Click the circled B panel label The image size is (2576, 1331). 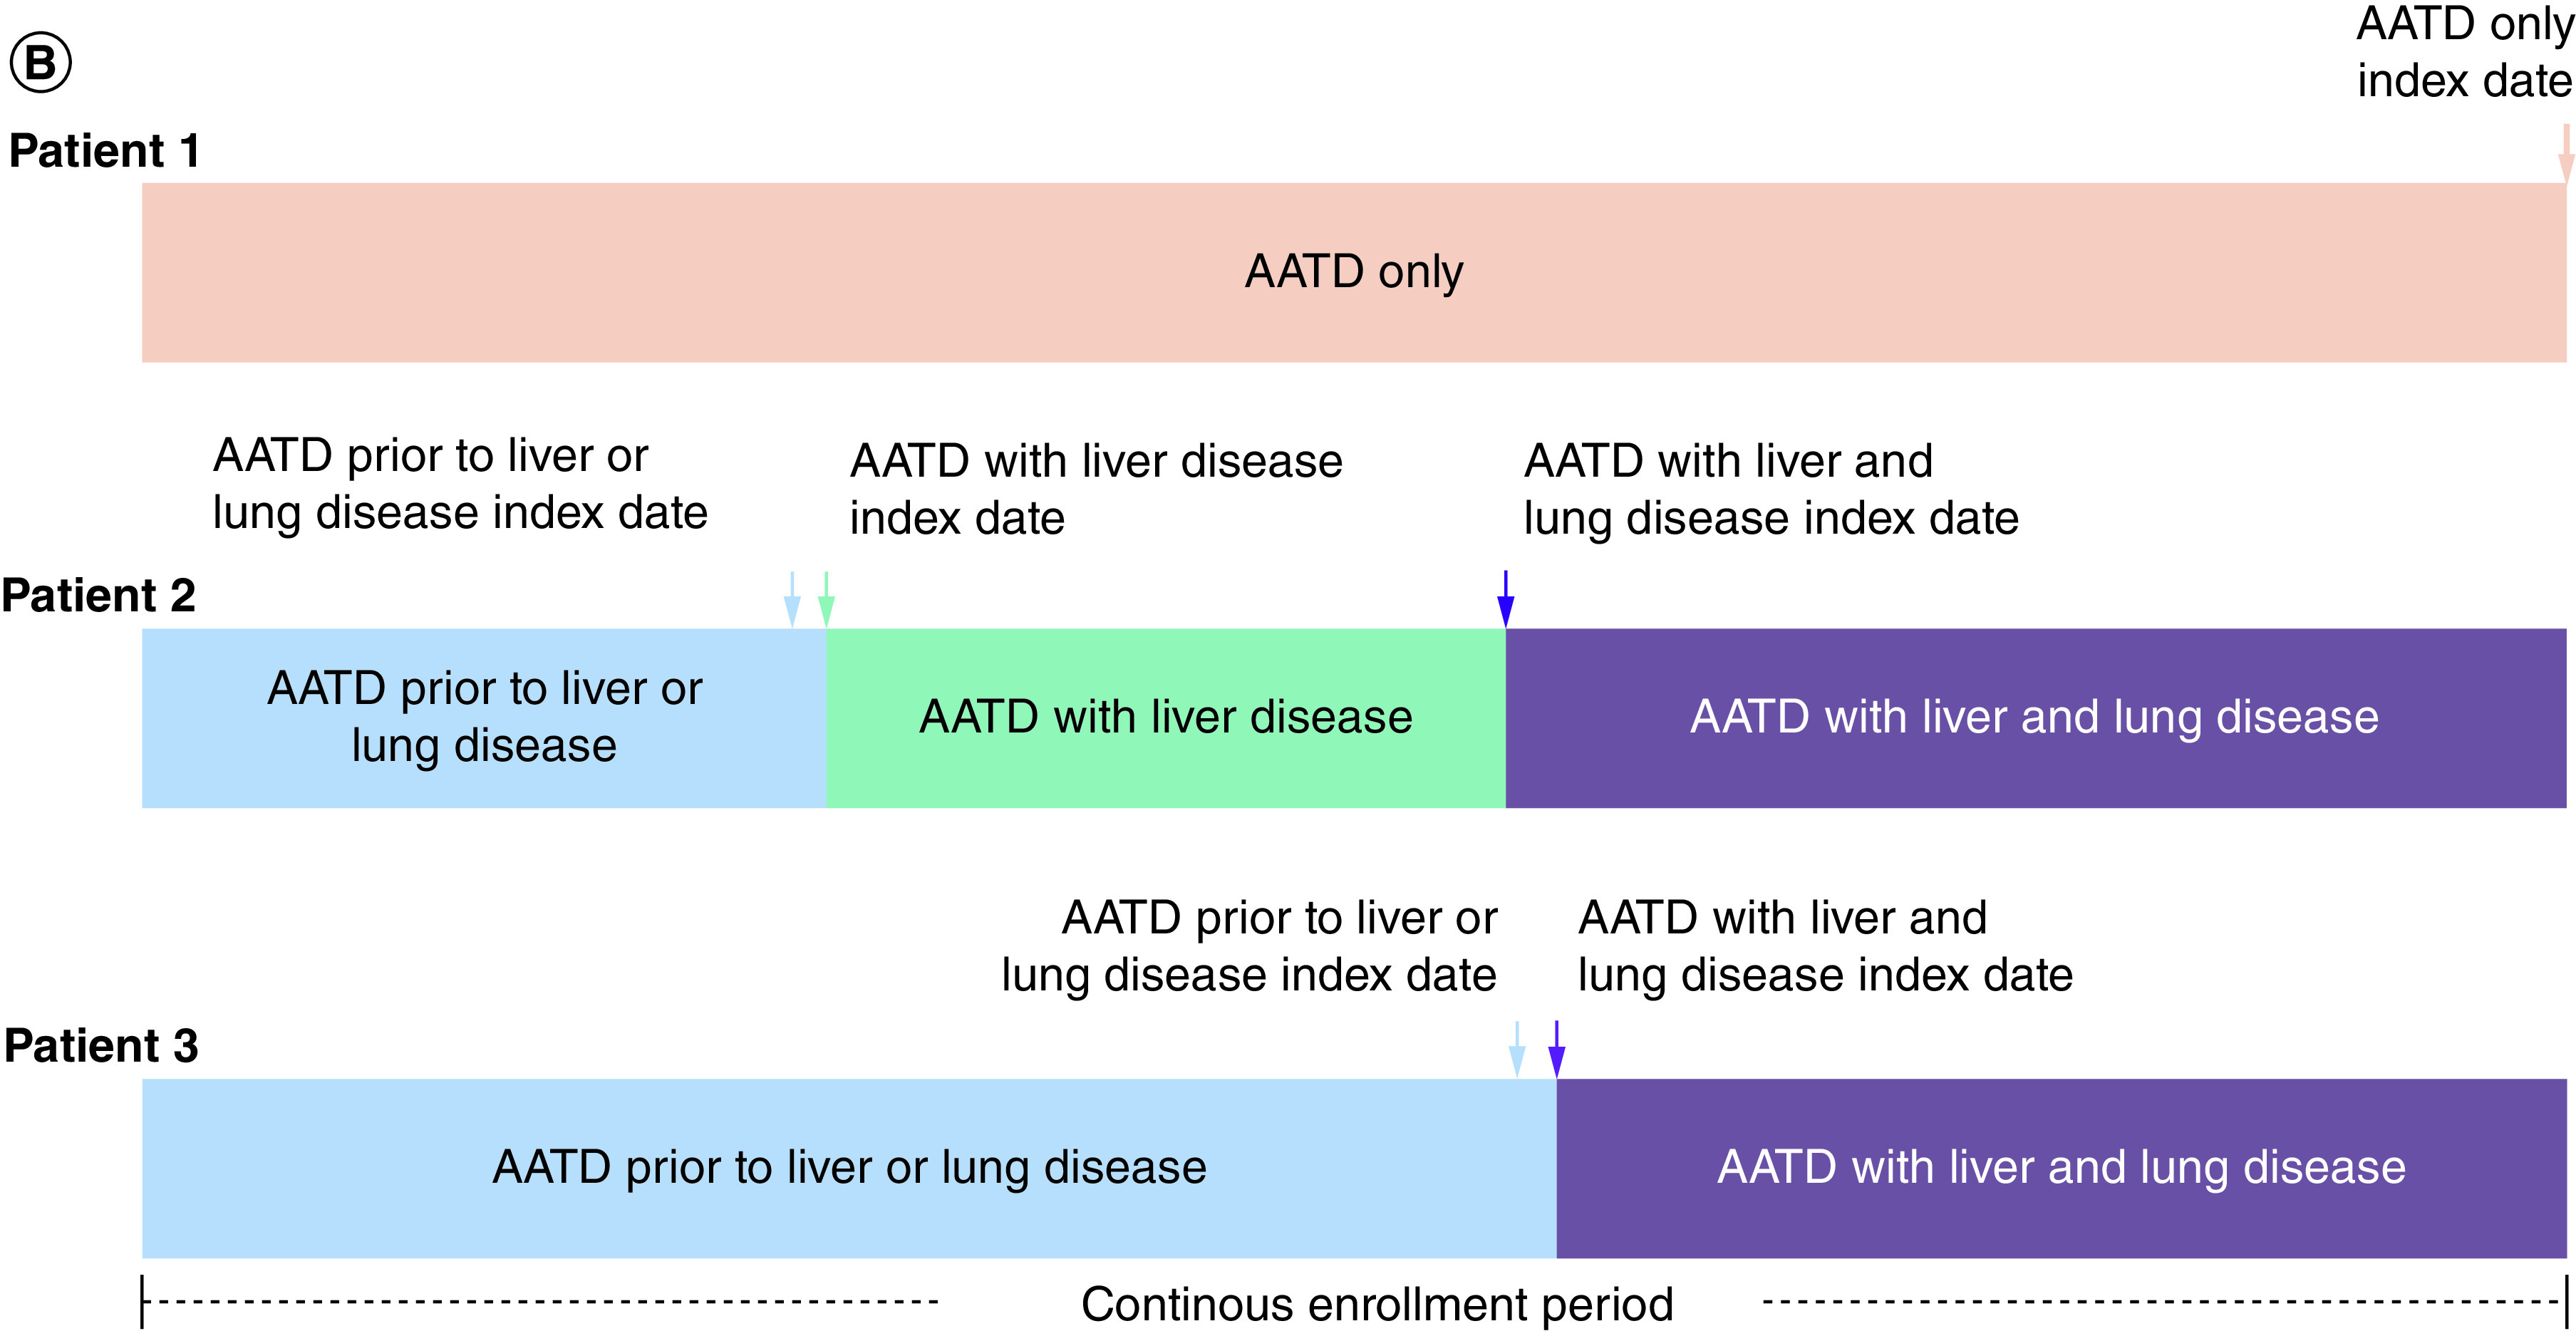tap(40, 62)
